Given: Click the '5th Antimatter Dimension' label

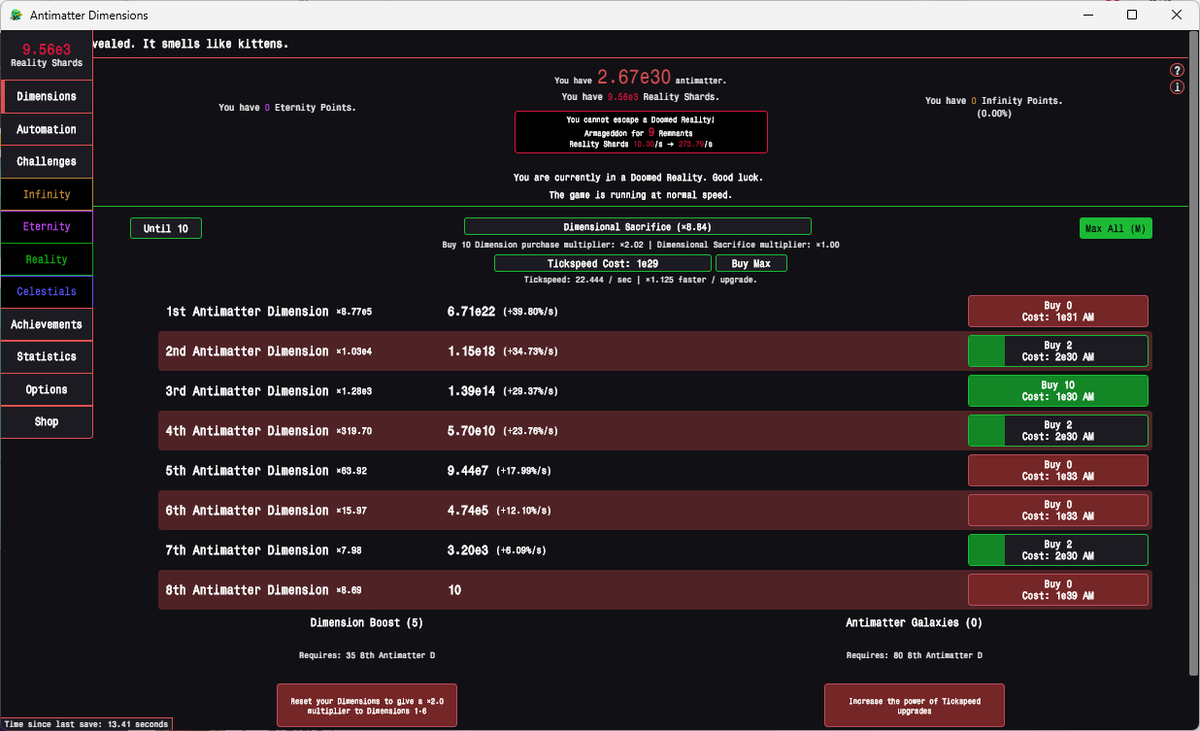Looking at the screenshot, I should (x=247, y=470).
